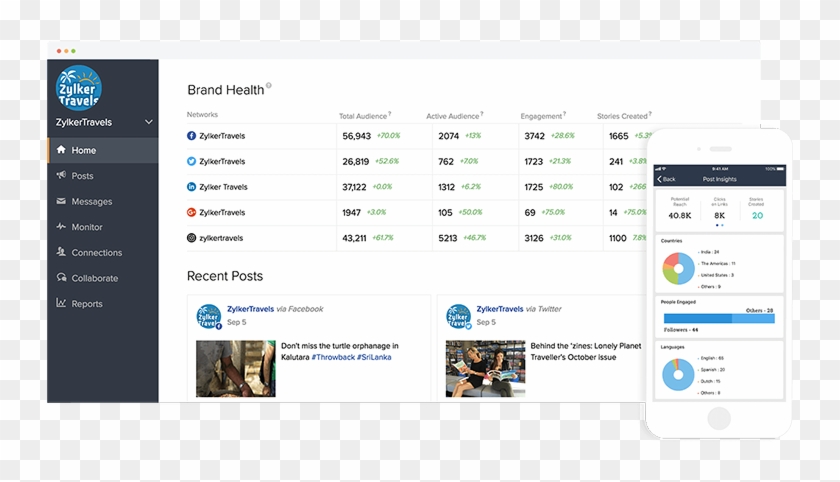The height and width of the screenshot is (482, 840).
Task: Click the Facebook icon beside ZylkerTravels
Action: tap(192, 136)
